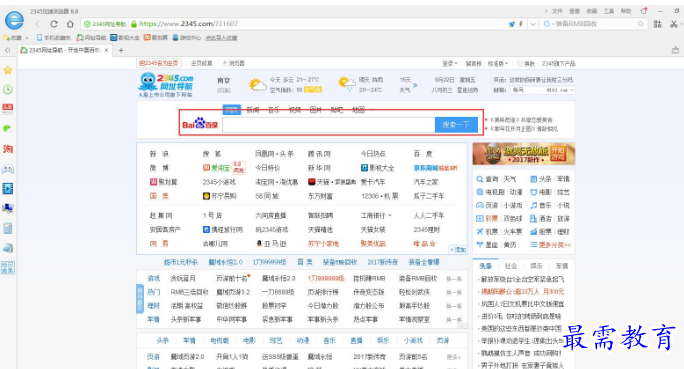Image resolution: width=684 pixels, height=369 pixels.
Task: Open the 收藏 menu
Action: (592, 11)
